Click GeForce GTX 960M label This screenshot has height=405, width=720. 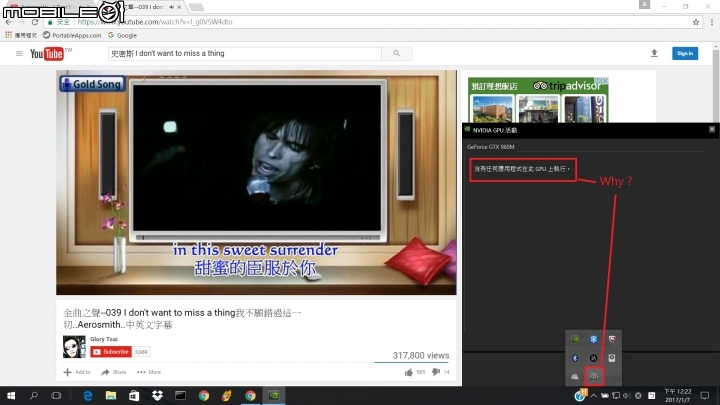coord(490,147)
